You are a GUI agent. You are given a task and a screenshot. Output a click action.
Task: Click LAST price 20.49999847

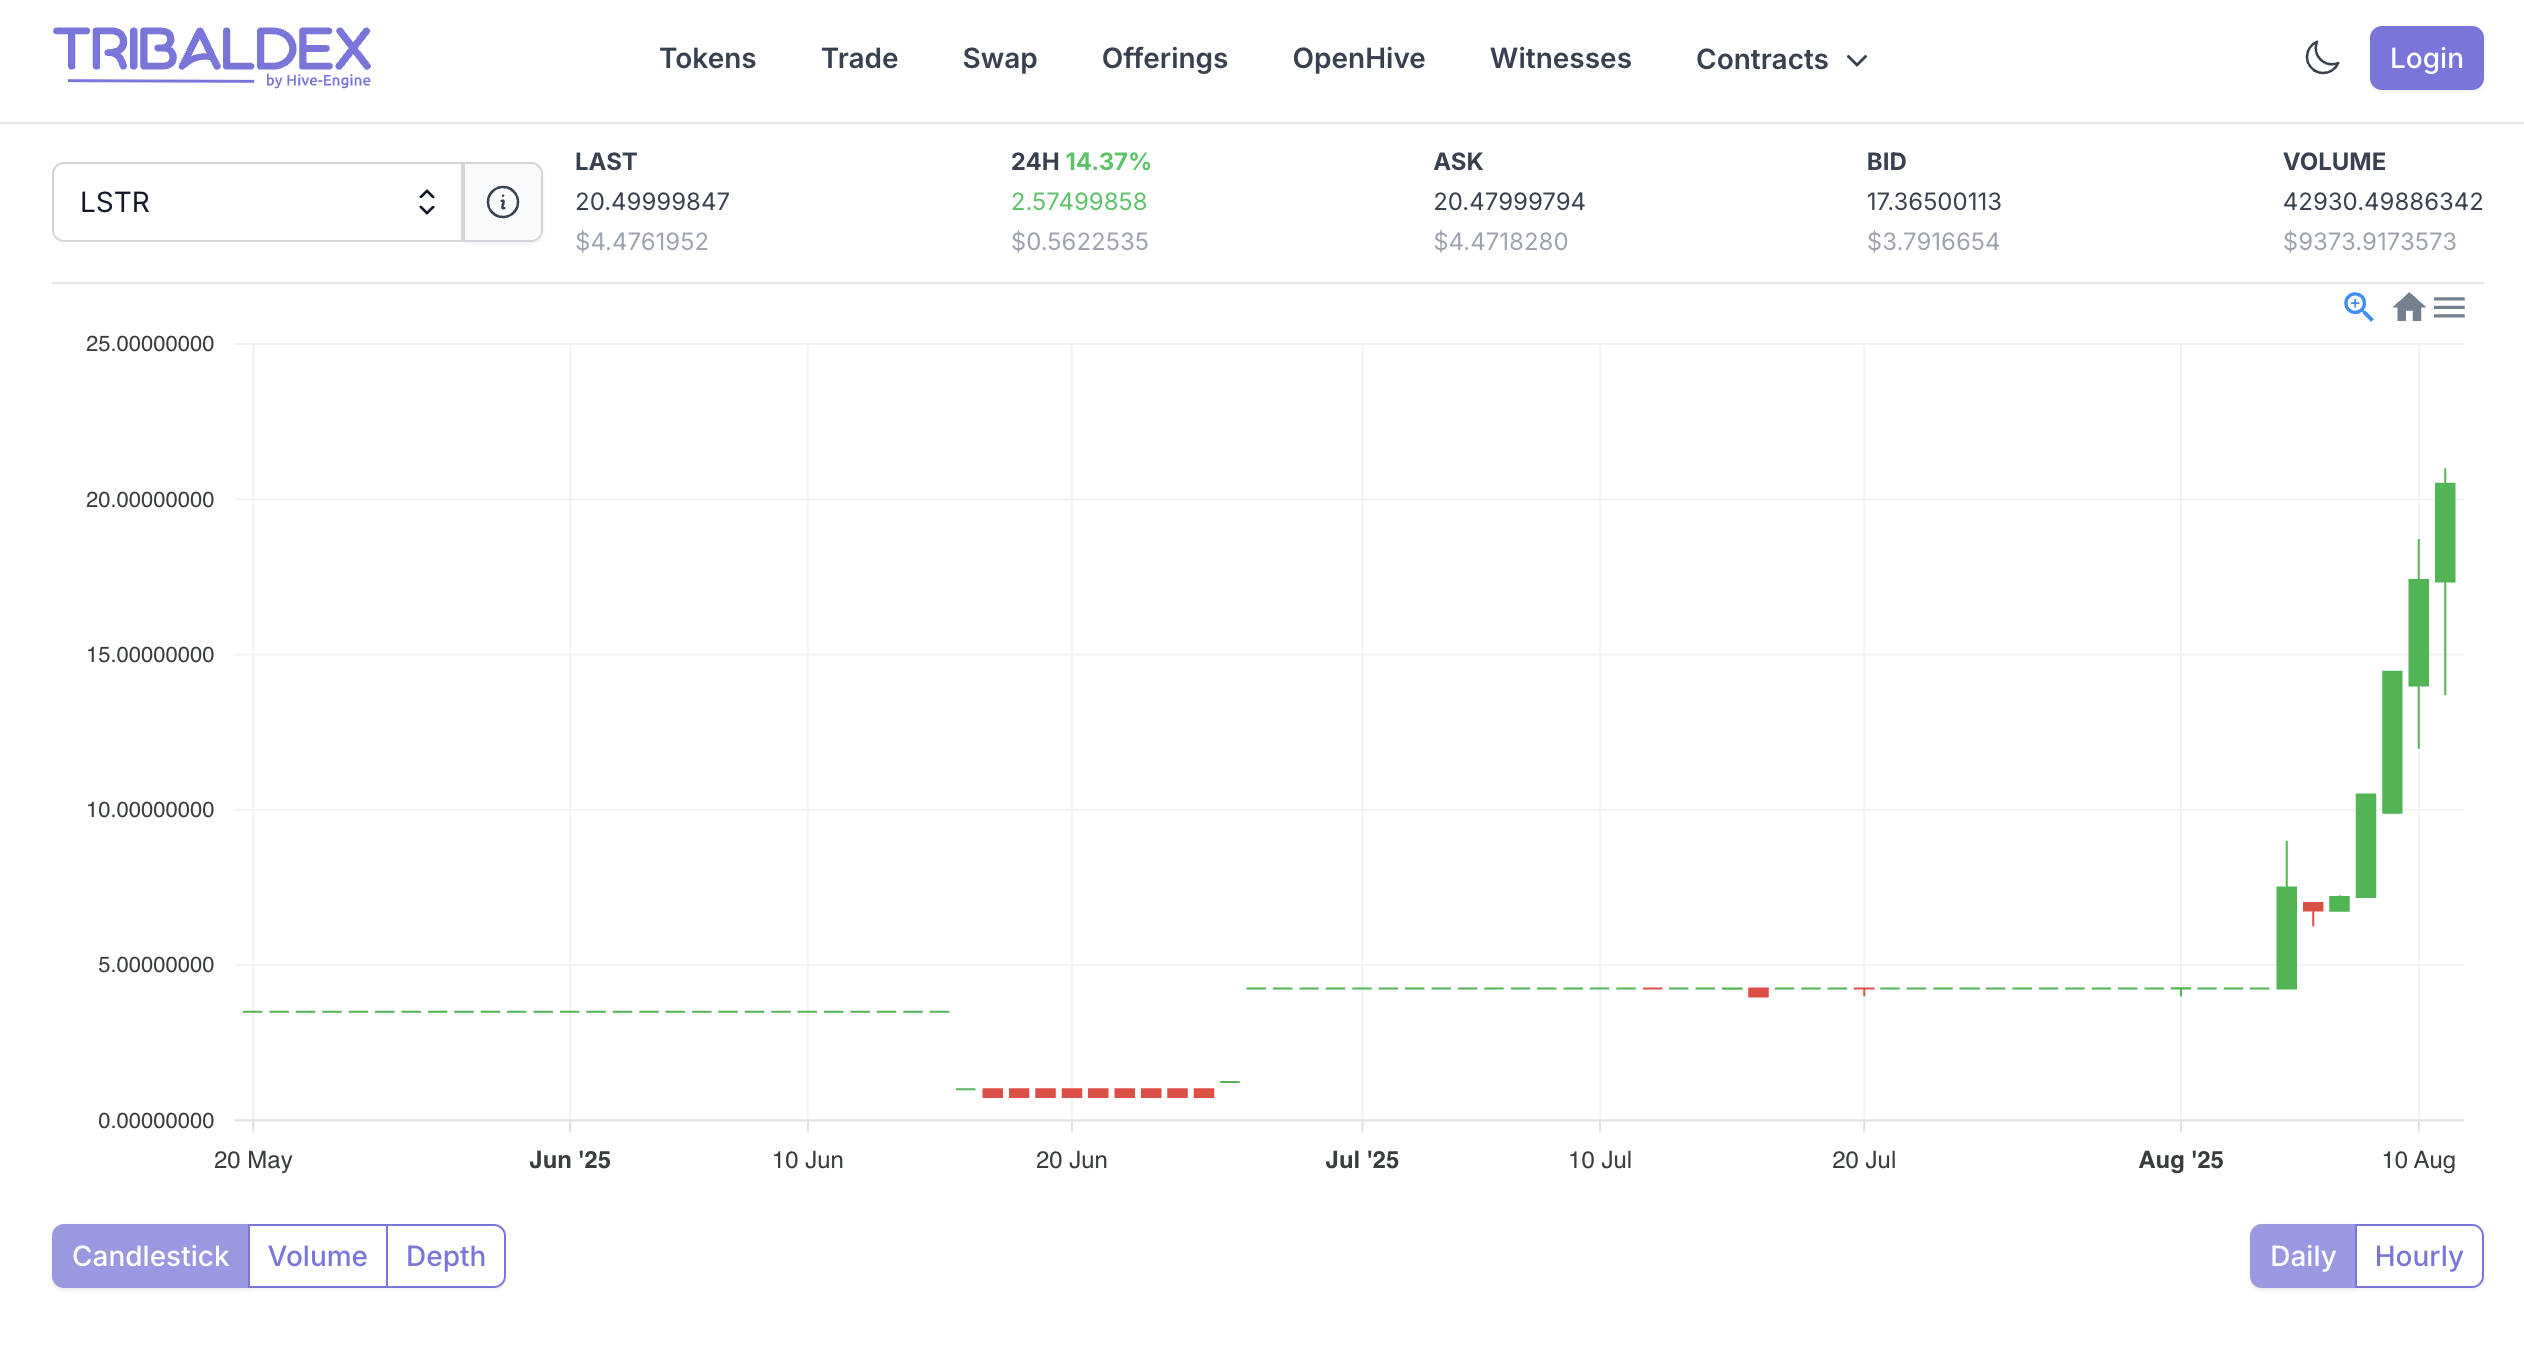coord(652,201)
